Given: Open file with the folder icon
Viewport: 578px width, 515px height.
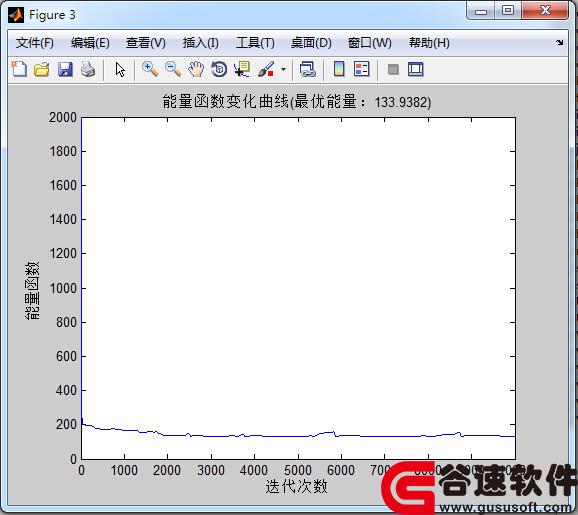Looking at the screenshot, I should coord(42,69).
